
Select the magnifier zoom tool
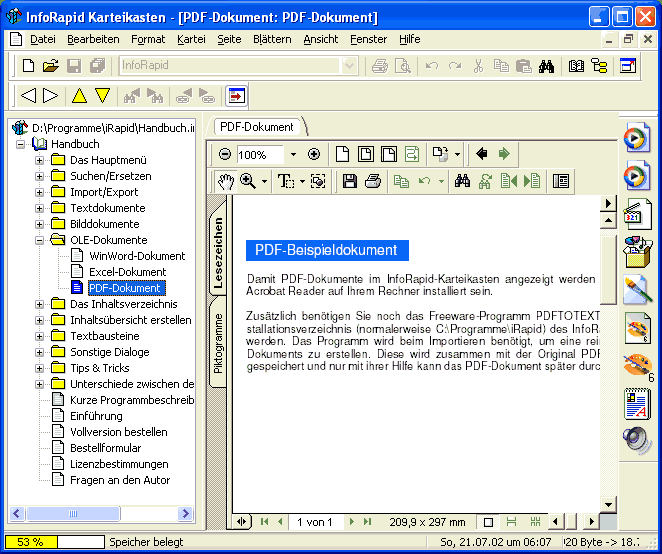(248, 182)
